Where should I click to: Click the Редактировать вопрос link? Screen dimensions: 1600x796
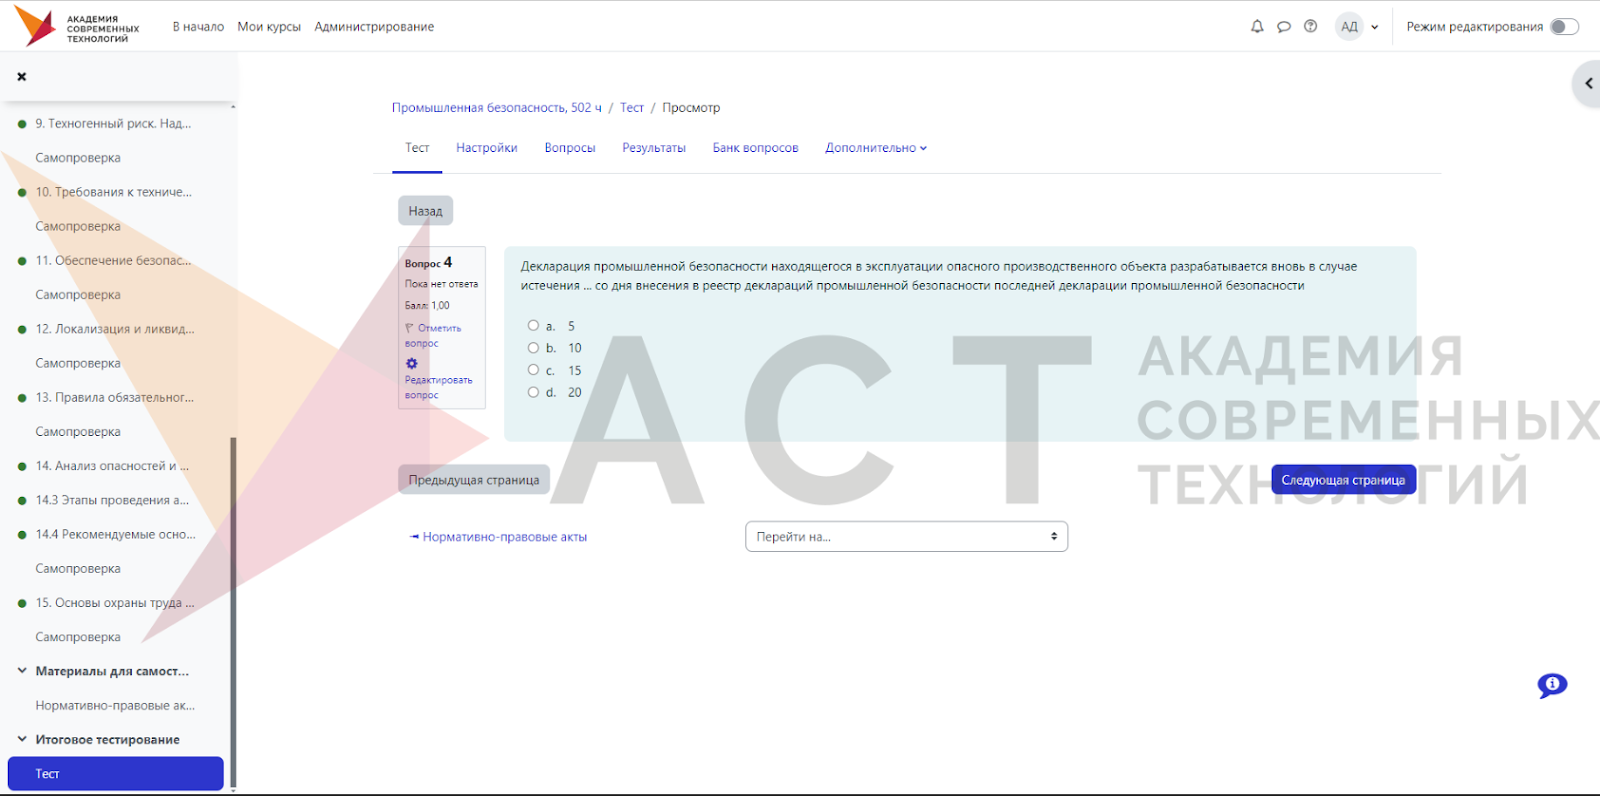click(x=438, y=387)
